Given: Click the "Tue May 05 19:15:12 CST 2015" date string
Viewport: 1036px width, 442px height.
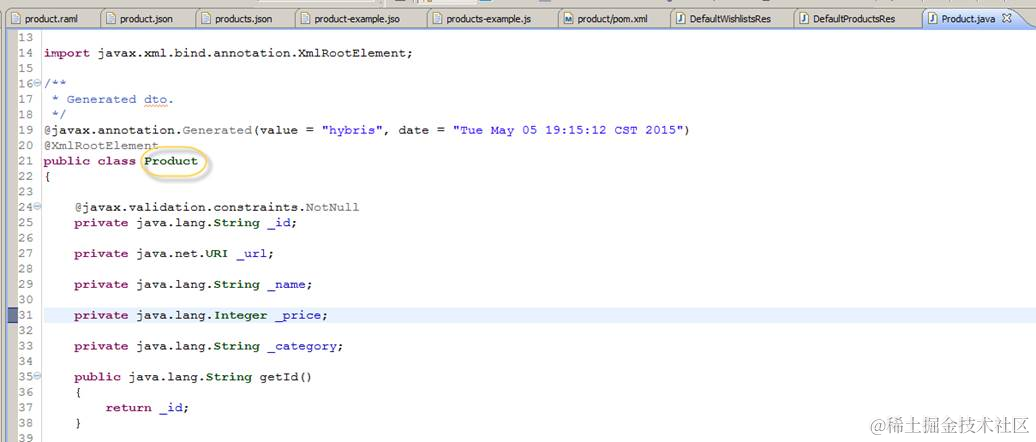Looking at the screenshot, I should [x=568, y=130].
